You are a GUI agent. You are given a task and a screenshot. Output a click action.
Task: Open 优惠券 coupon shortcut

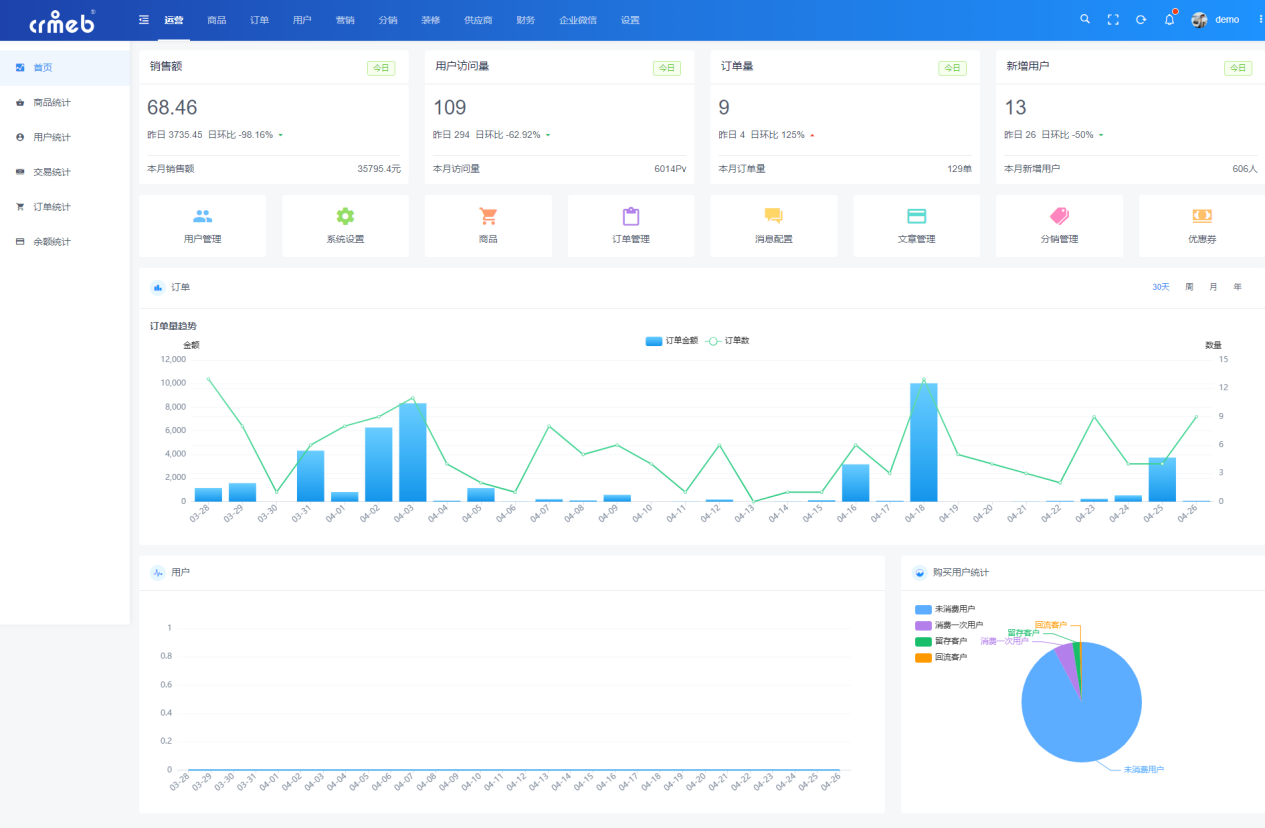(1202, 226)
